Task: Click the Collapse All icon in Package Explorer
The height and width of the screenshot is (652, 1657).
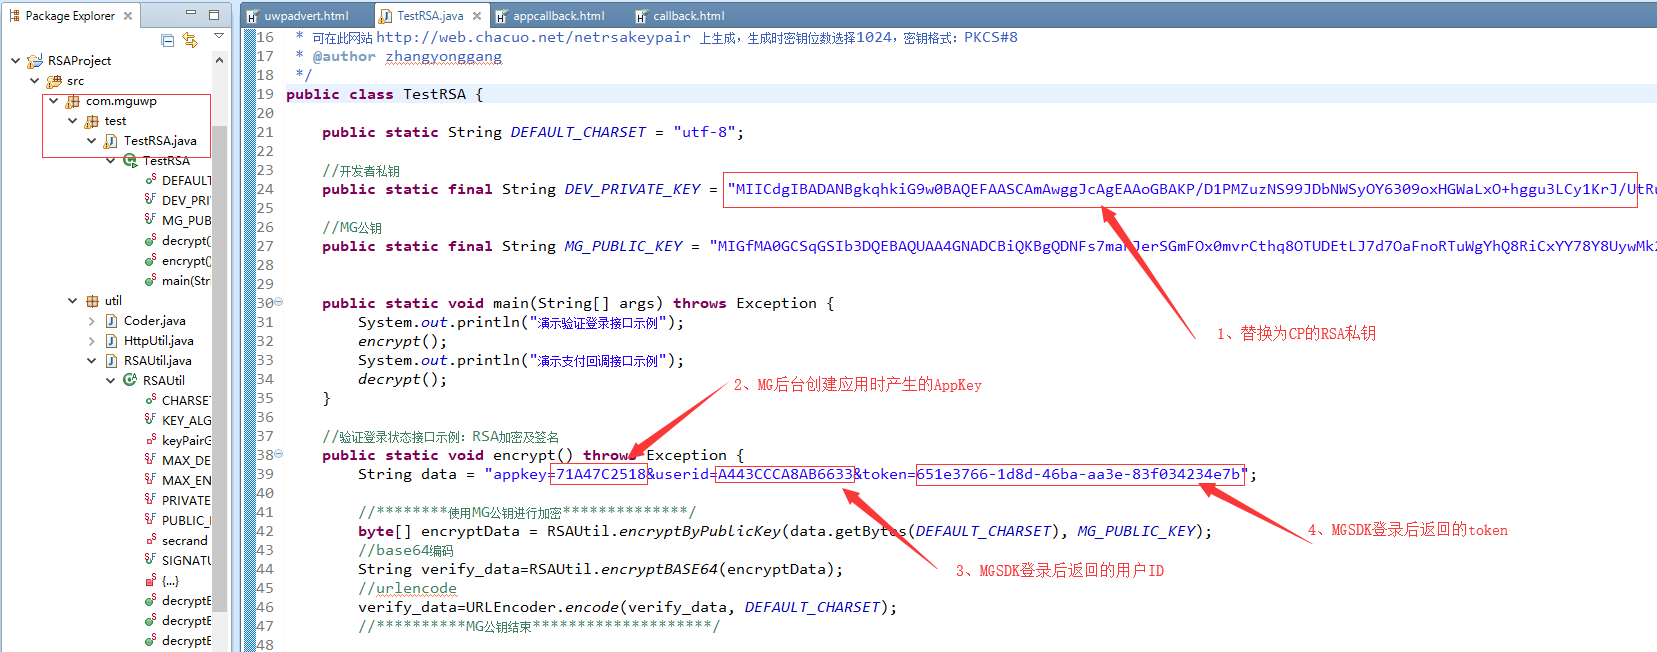Action: tap(168, 40)
